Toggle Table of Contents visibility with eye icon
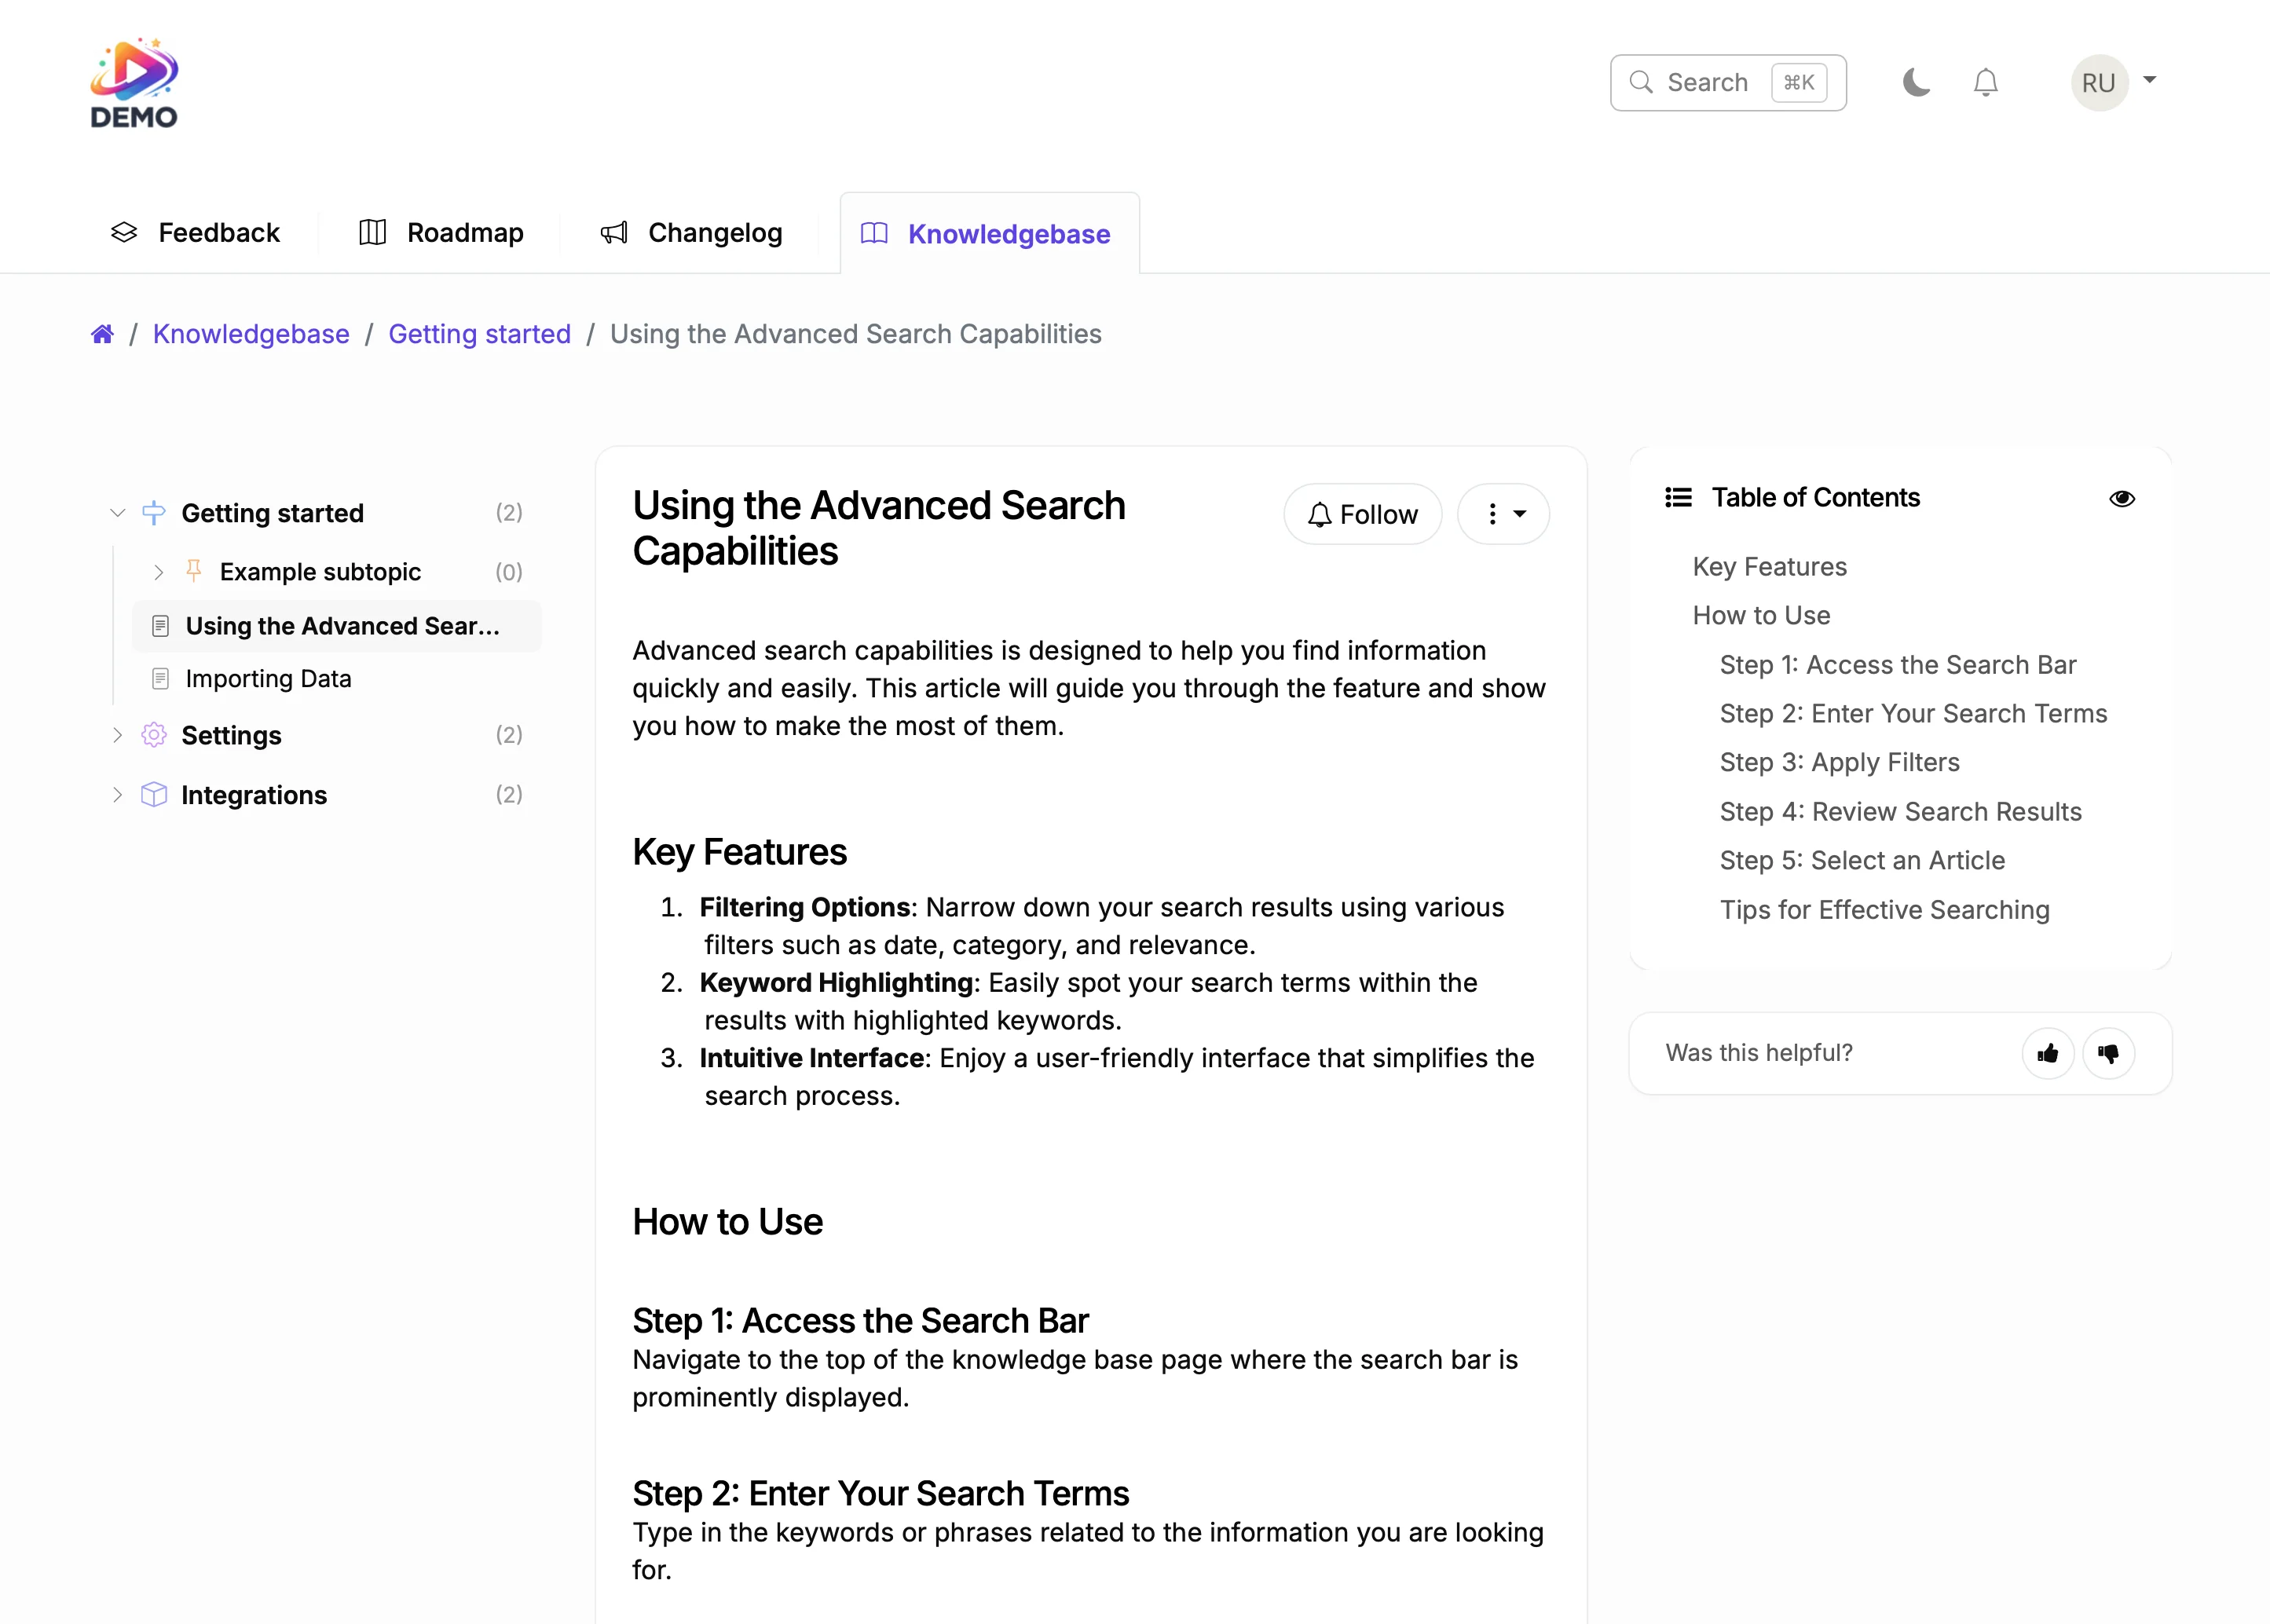This screenshot has height=1624, width=2270. pos(2123,498)
